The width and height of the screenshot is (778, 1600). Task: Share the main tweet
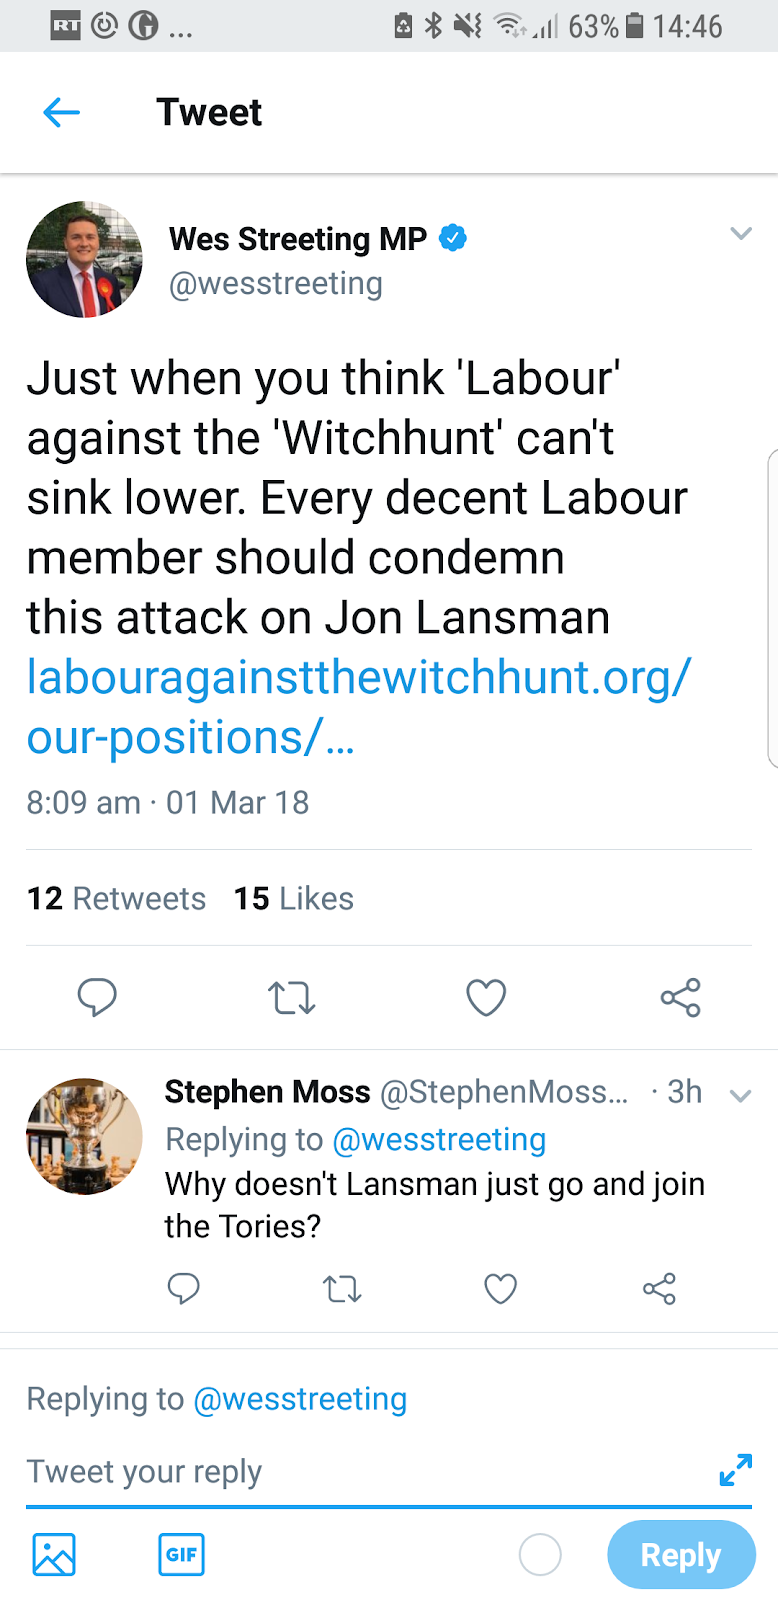(x=681, y=997)
